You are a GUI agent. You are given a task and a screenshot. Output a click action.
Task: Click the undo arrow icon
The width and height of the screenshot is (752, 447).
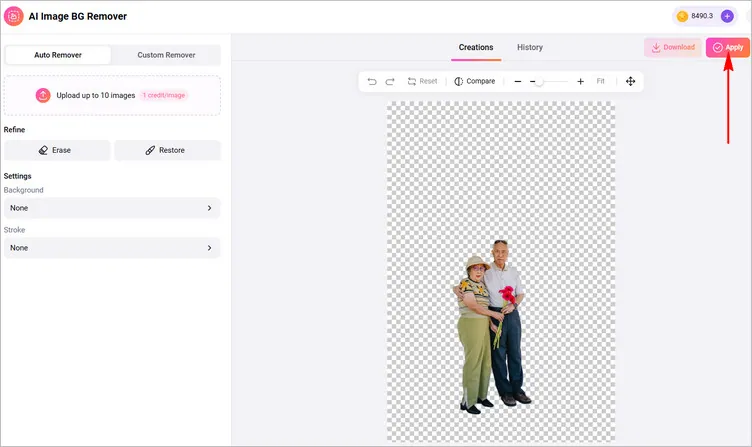point(372,82)
